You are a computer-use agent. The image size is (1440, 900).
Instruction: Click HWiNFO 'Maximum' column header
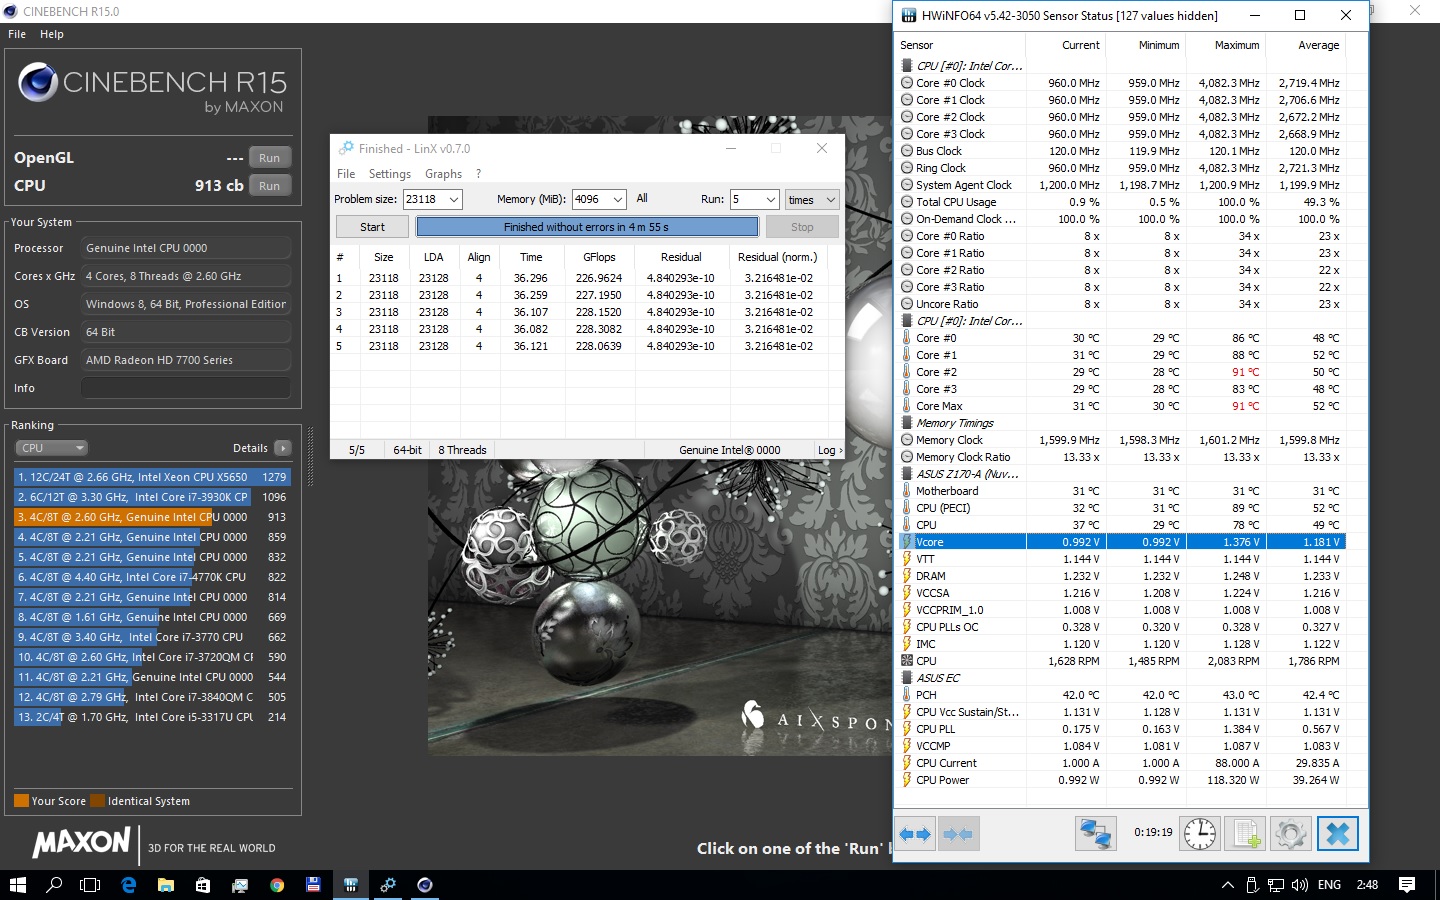point(1237,45)
